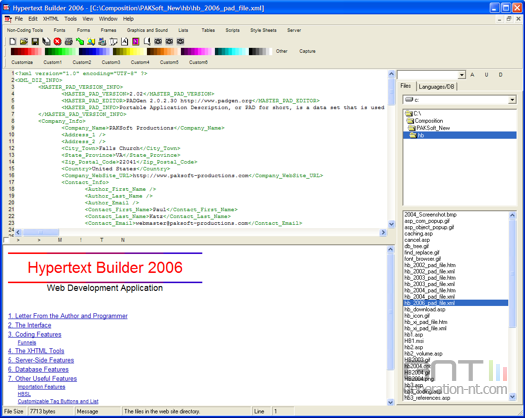525x418 pixels.
Task: Open the Tables tool group
Action: [x=208, y=30]
